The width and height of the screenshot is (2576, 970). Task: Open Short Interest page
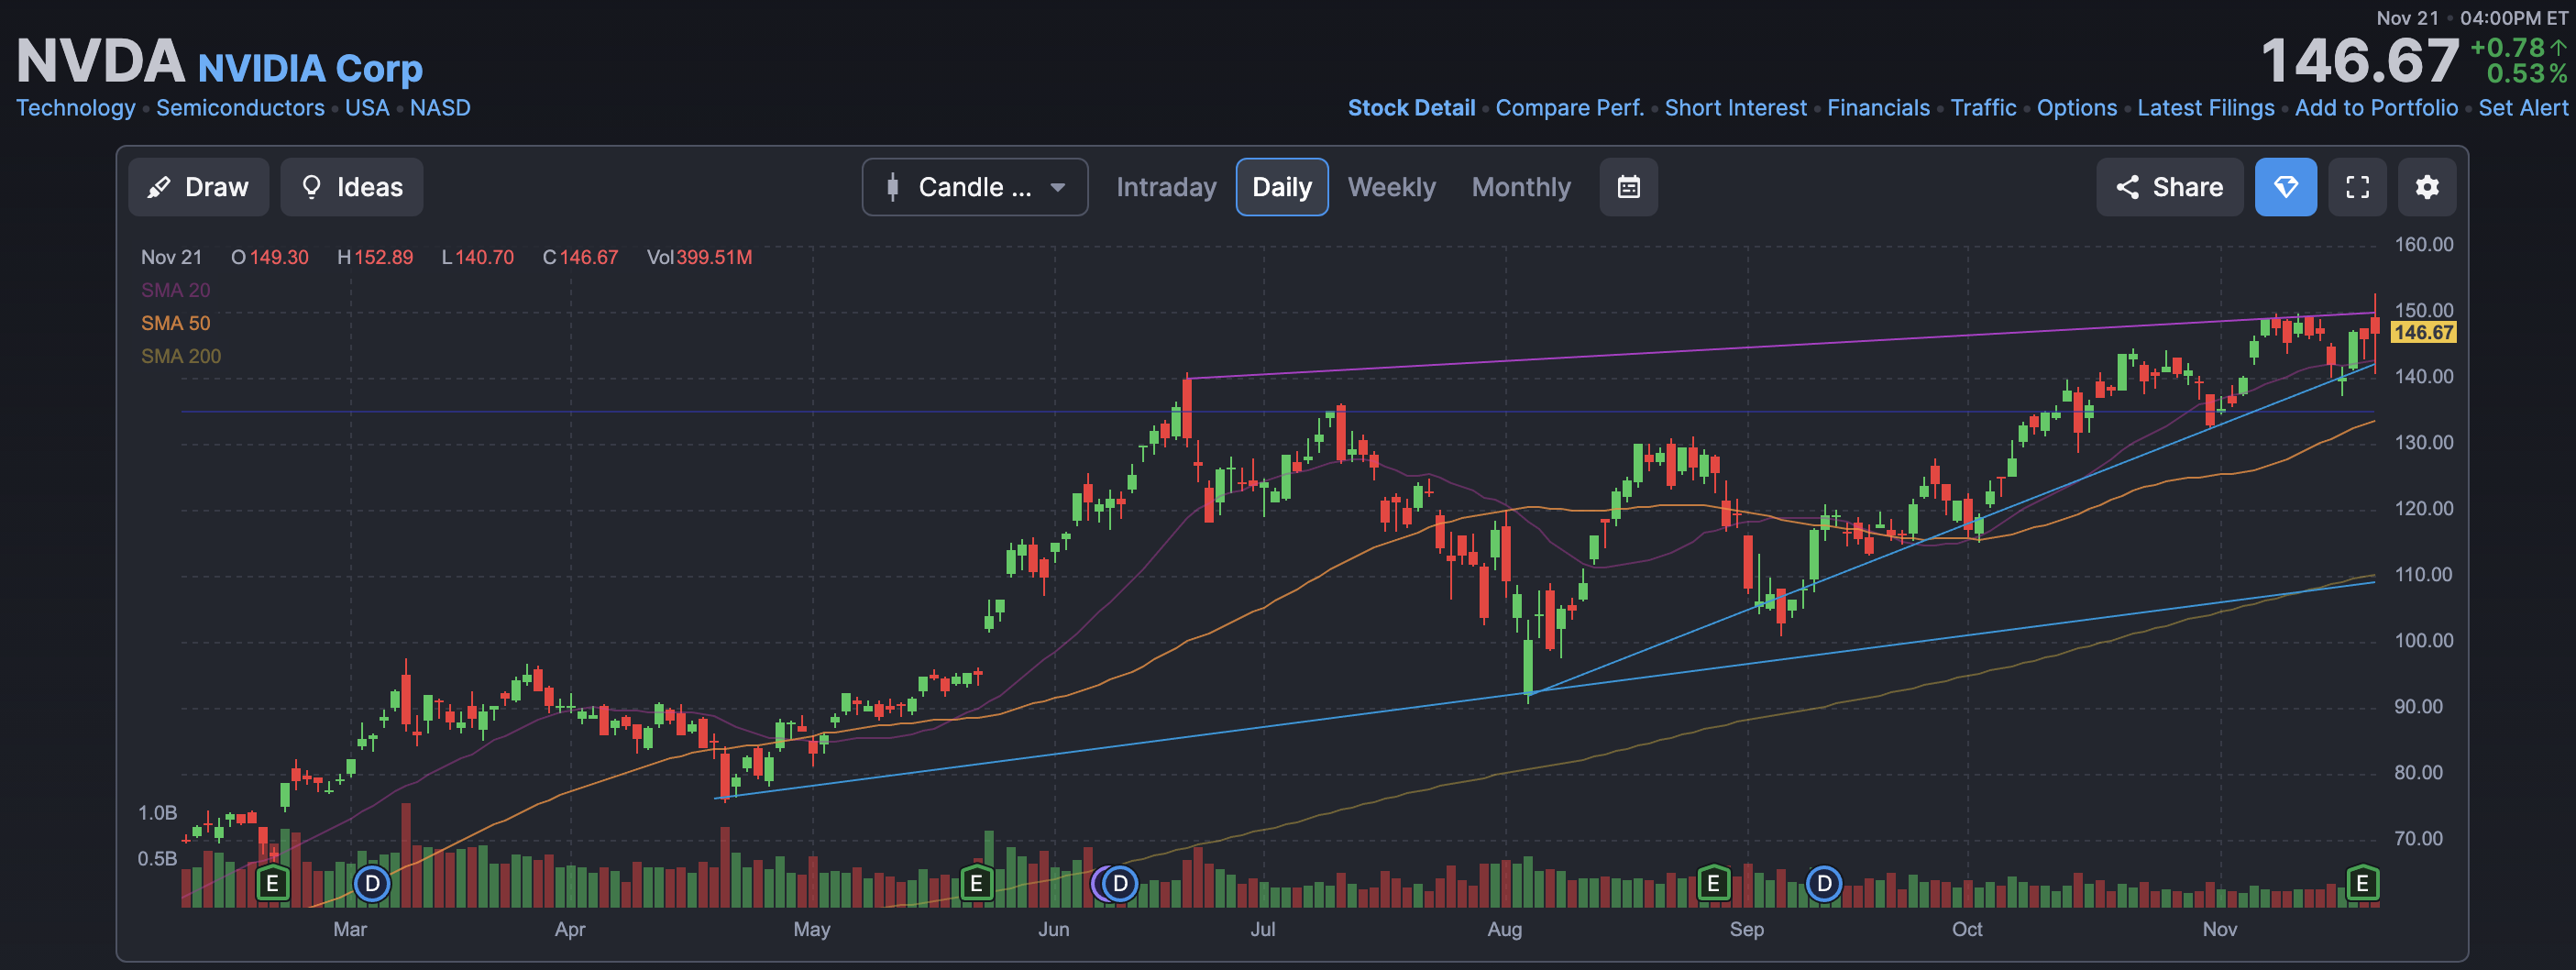[1735, 108]
